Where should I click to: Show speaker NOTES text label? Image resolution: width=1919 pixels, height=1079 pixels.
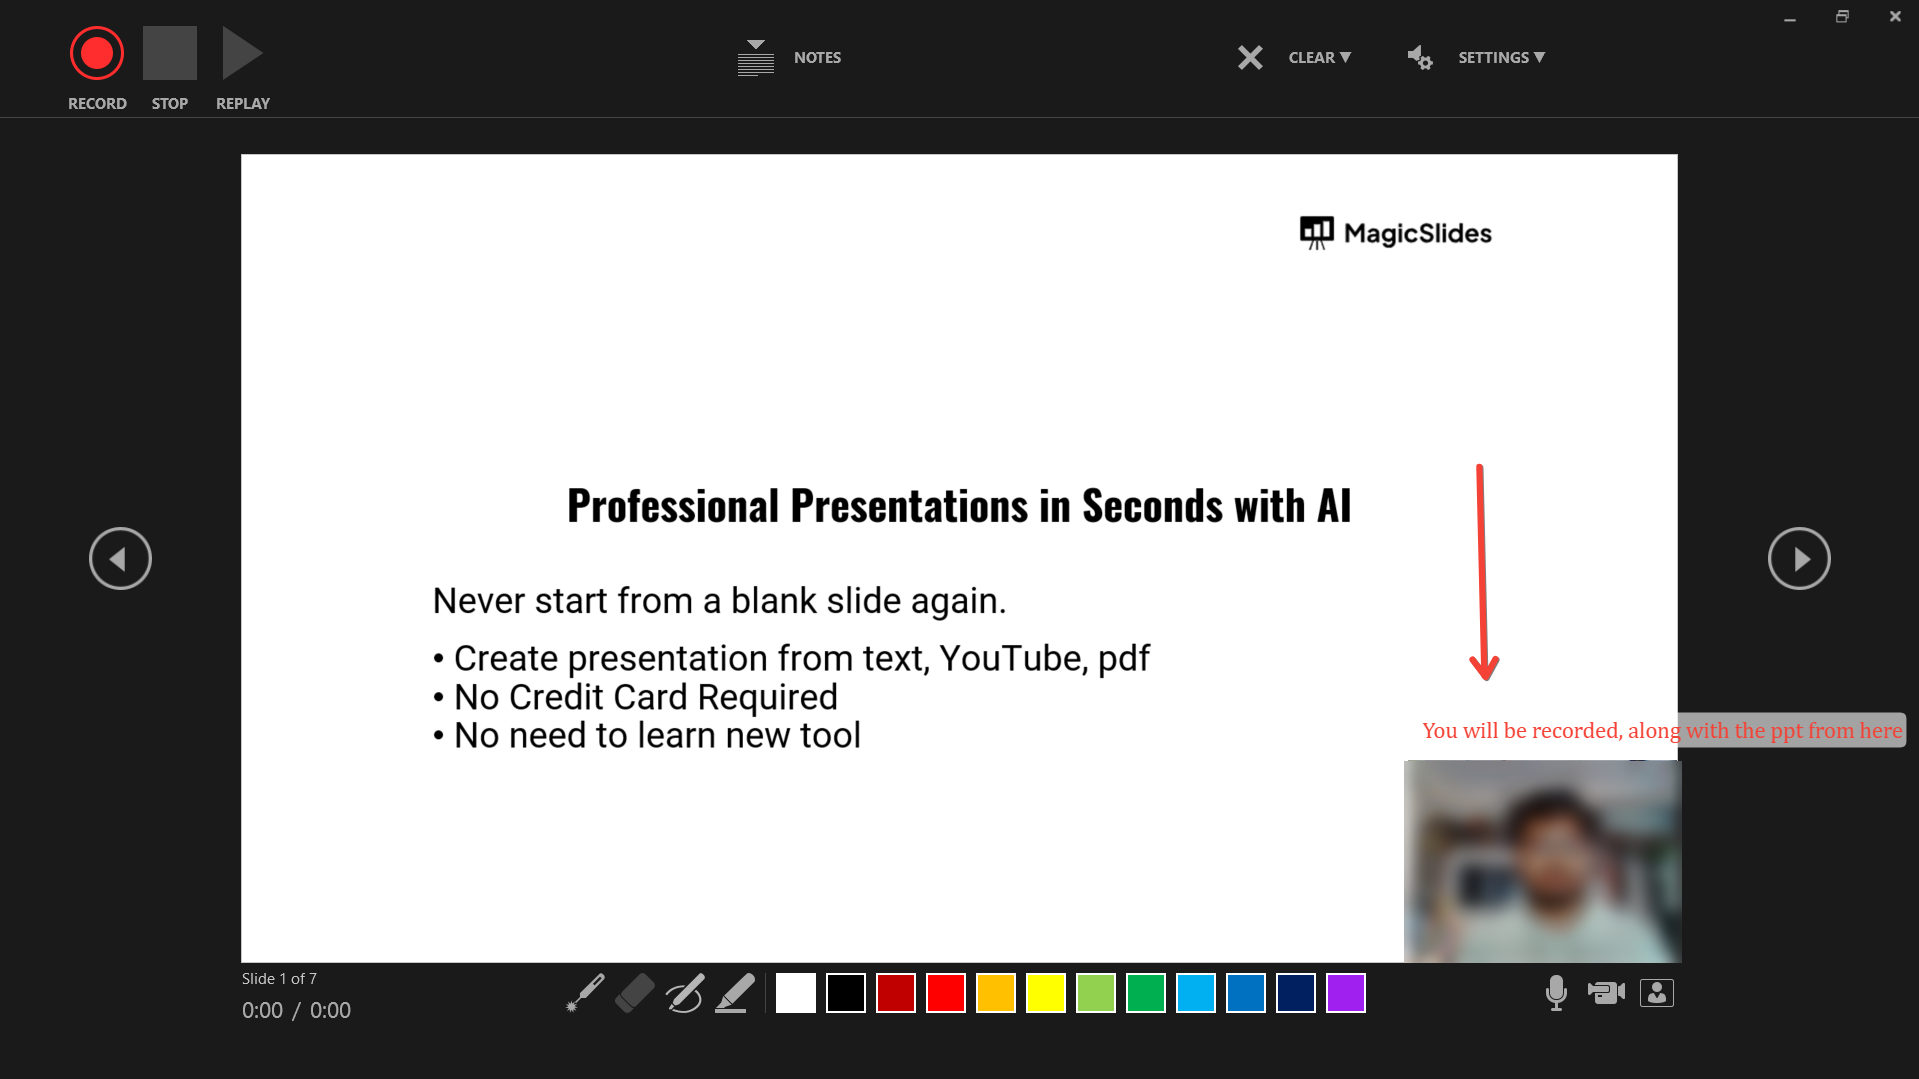[x=817, y=58]
